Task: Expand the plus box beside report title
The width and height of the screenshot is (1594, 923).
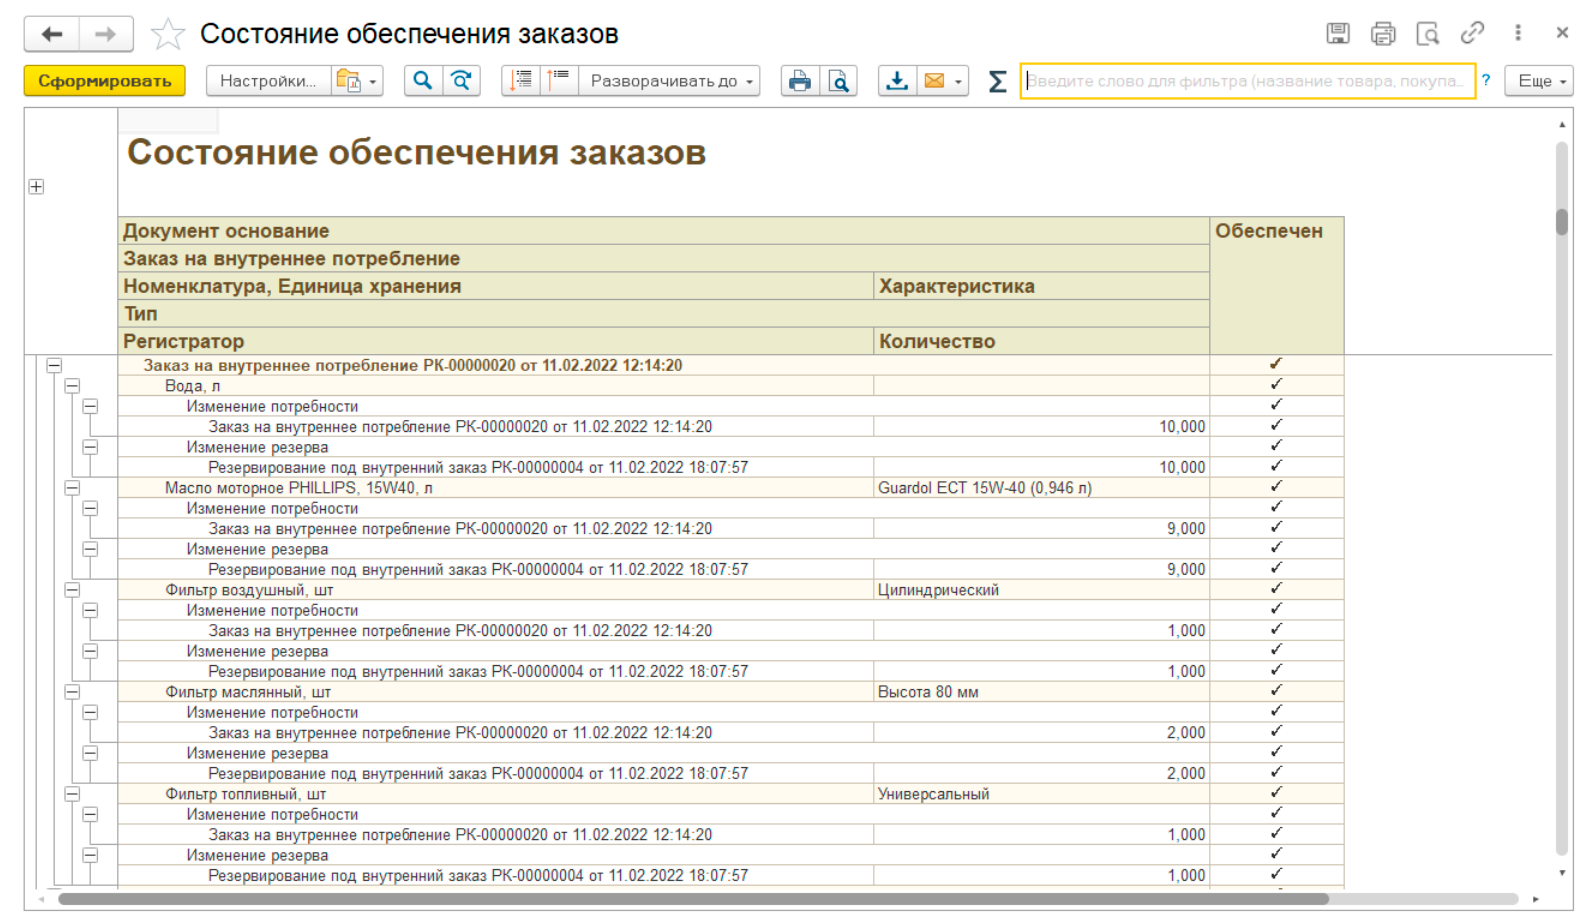Action: pyautogui.click(x=36, y=187)
